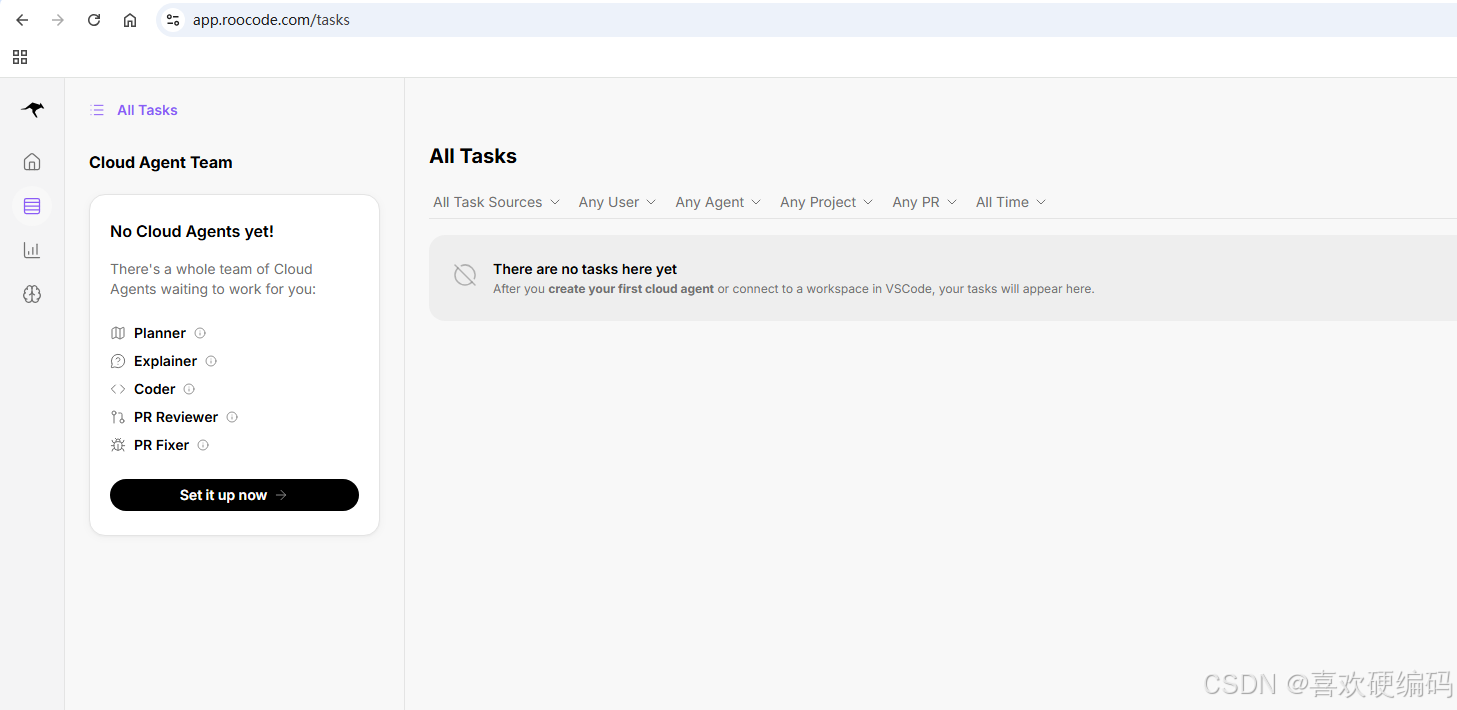This screenshot has width=1457, height=710.
Task: Open the browser home page
Action: (130, 20)
